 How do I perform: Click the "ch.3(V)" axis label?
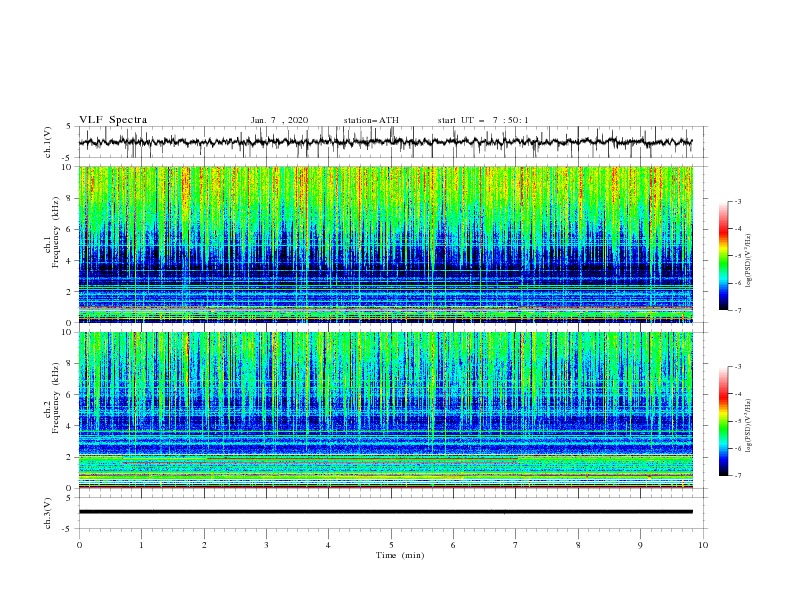48,513
